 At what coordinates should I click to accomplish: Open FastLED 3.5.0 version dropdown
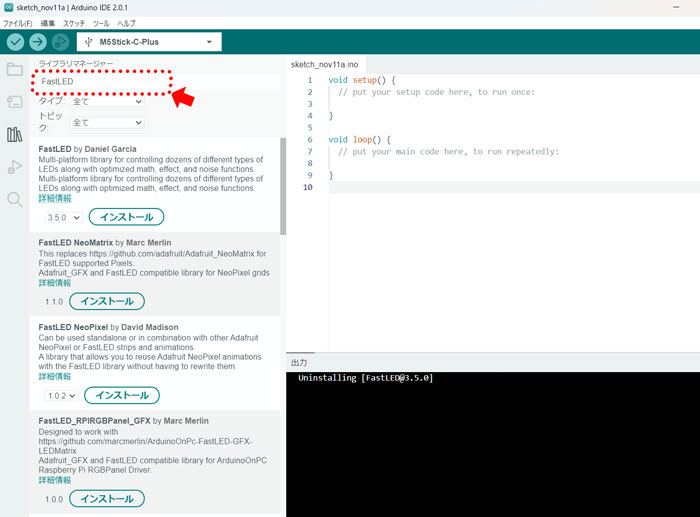click(63, 217)
